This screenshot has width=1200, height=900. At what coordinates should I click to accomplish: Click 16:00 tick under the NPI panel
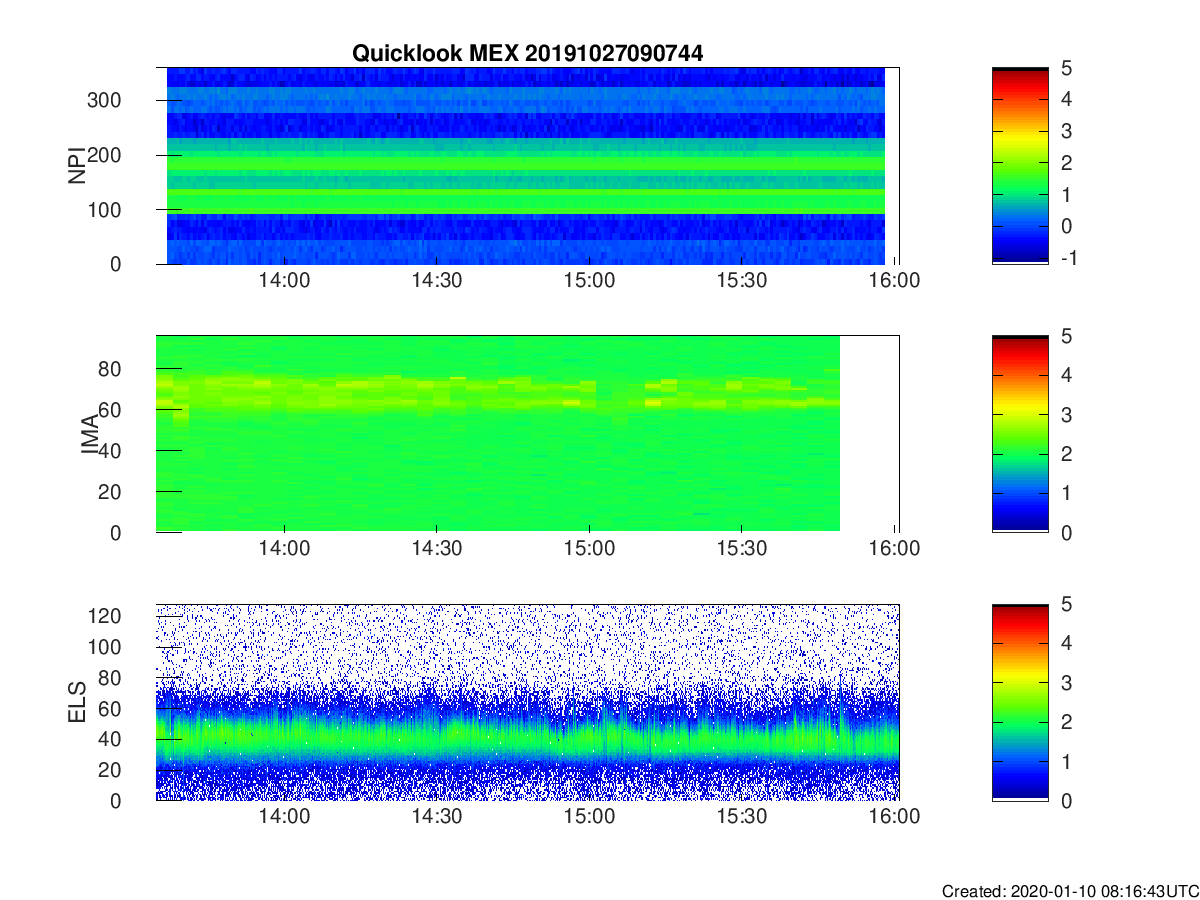coord(894,281)
